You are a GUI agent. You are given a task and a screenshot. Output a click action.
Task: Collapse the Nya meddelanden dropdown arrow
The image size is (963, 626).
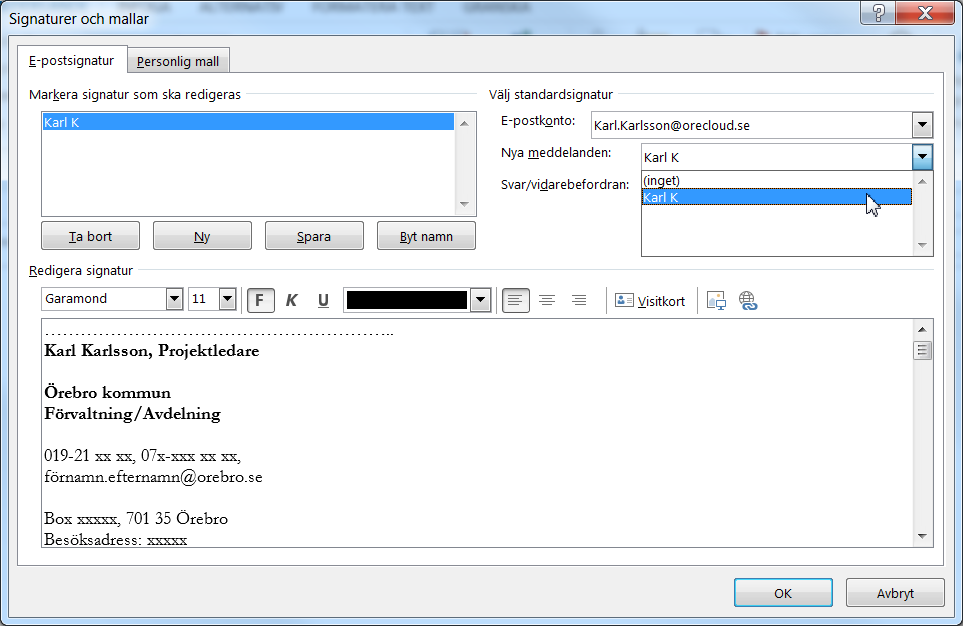[x=922, y=157]
